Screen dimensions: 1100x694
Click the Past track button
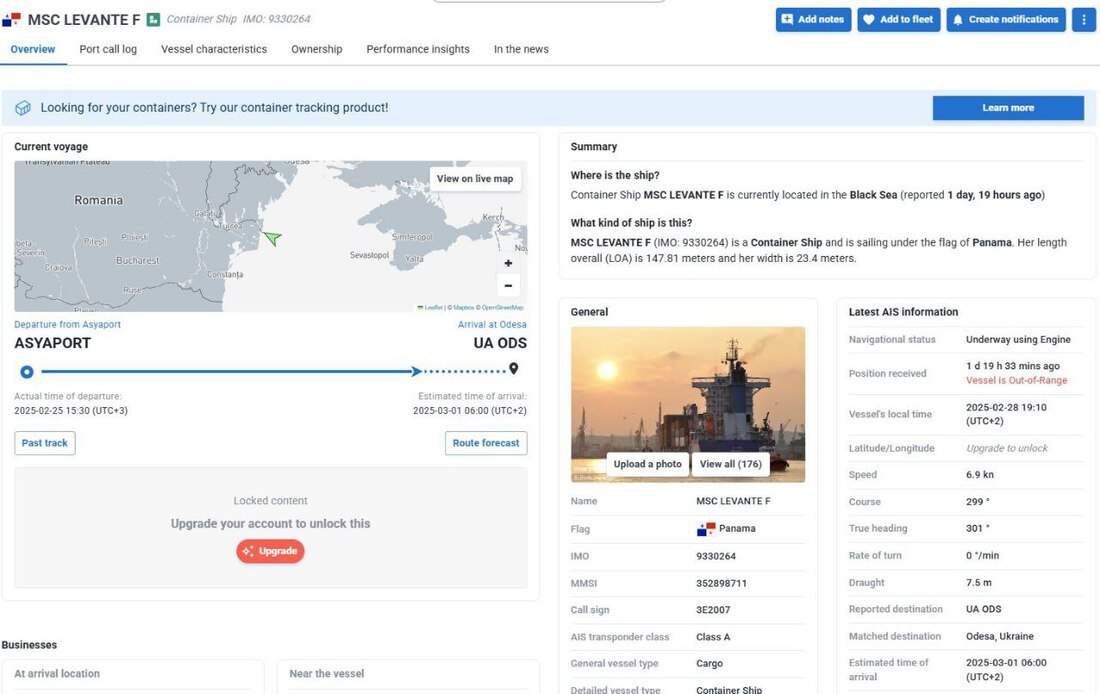[45, 443]
